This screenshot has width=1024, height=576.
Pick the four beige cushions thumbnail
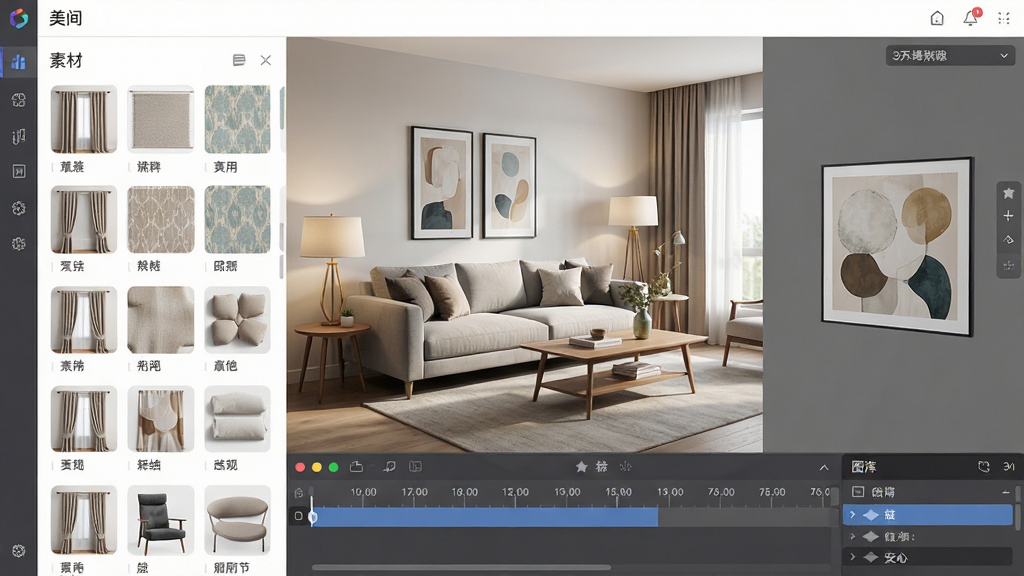[237, 320]
